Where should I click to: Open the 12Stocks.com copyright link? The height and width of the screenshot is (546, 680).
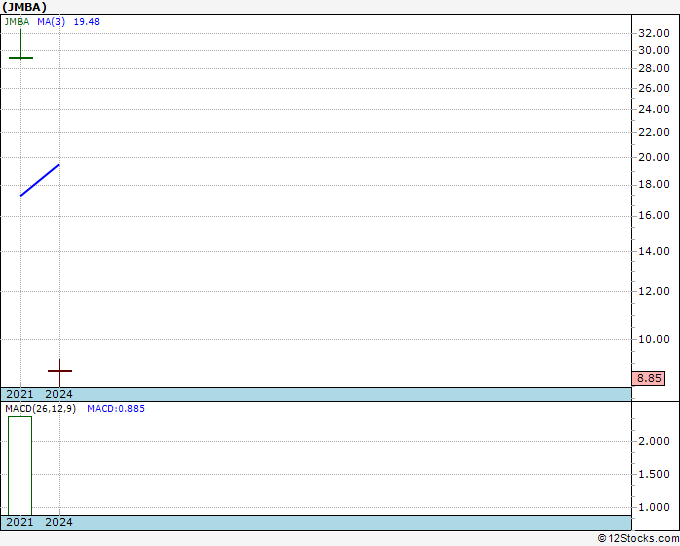[x=638, y=538]
